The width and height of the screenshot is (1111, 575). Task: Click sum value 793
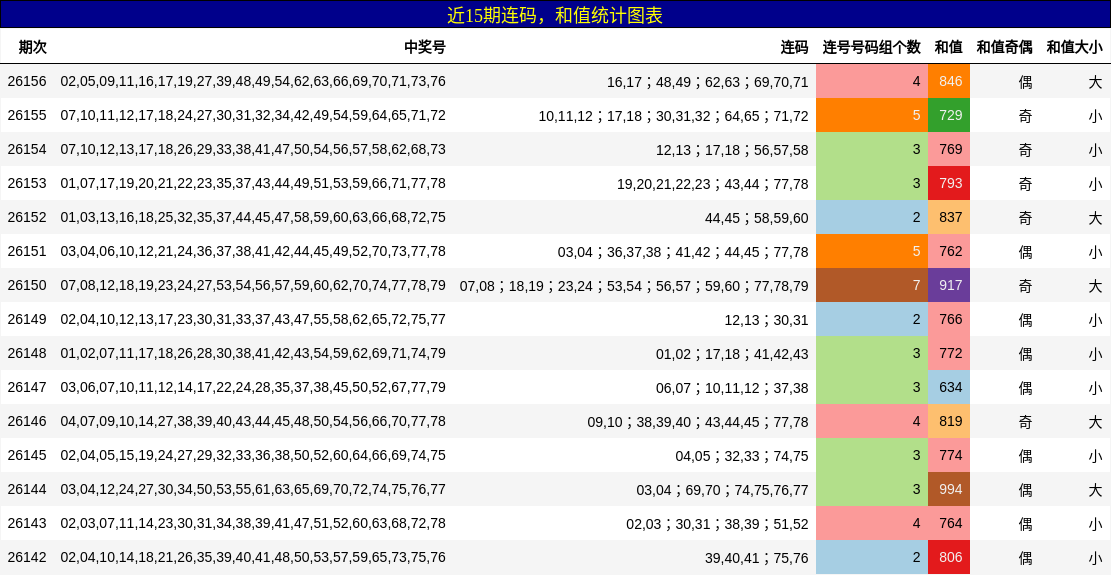tap(950, 183)
